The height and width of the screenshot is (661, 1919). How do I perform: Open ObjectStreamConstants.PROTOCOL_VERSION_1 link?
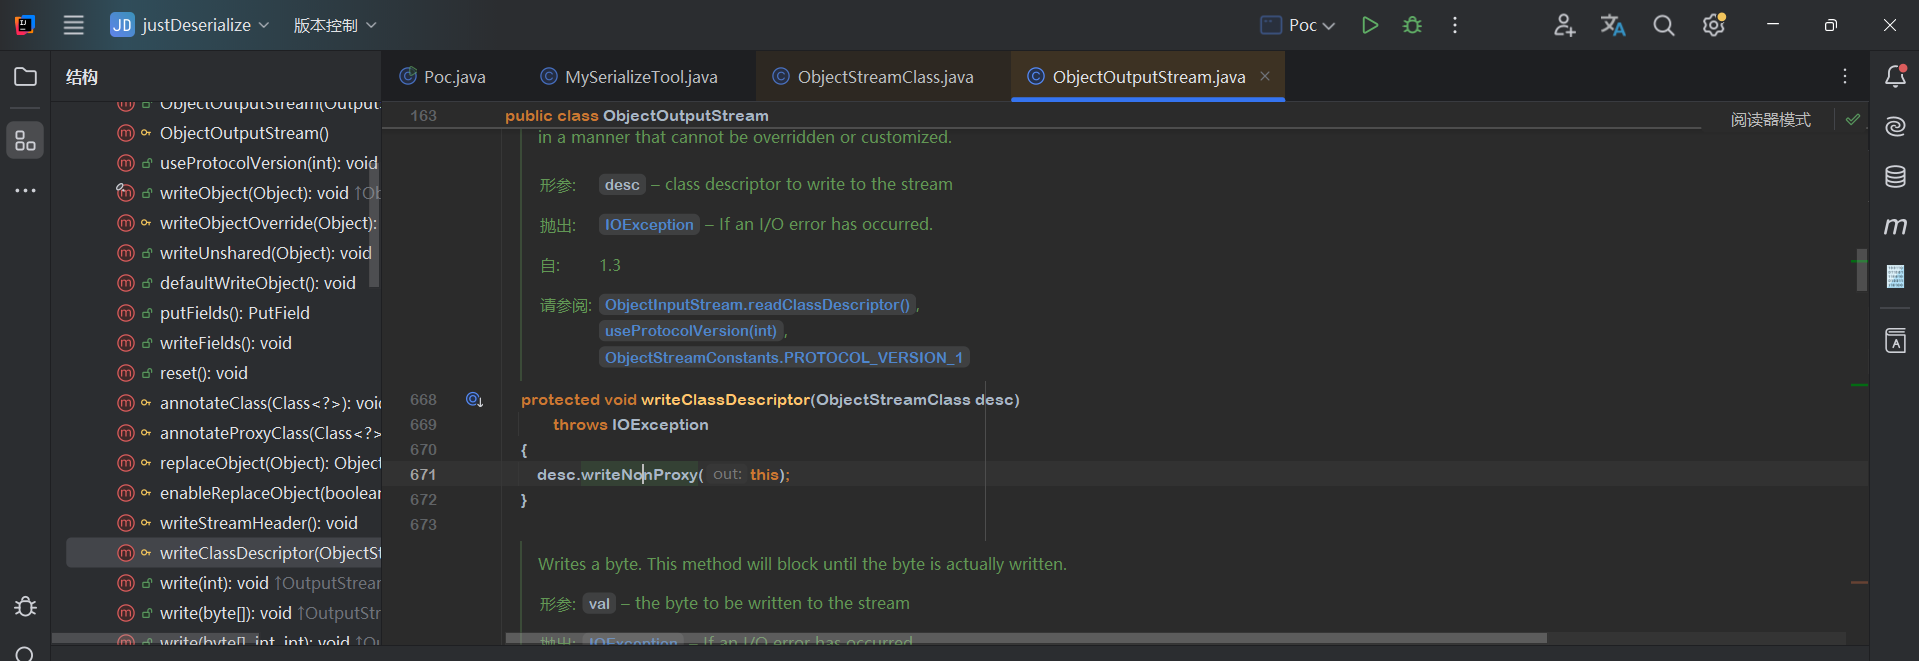pos(784,358)
